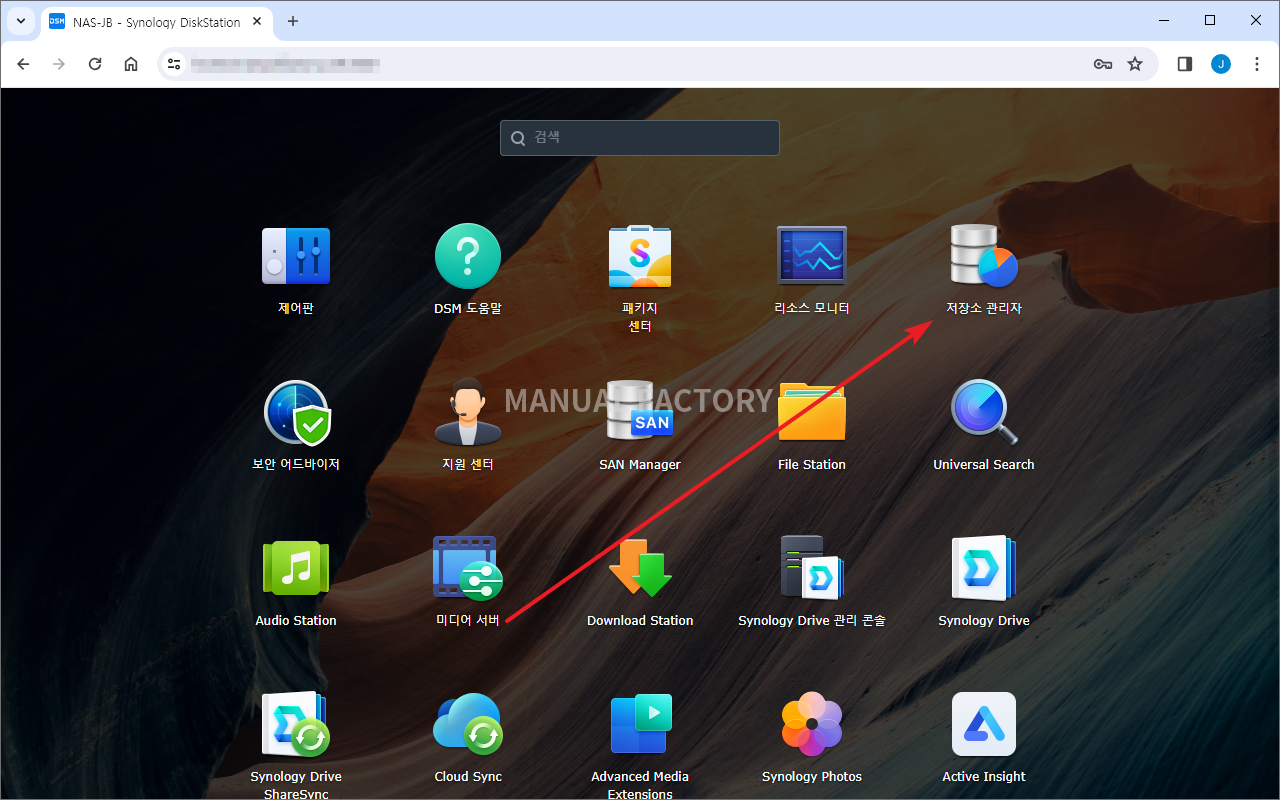Launch 미디어 서버 media server
This screenshot has width=1280, height=800.
pos(468,568)
